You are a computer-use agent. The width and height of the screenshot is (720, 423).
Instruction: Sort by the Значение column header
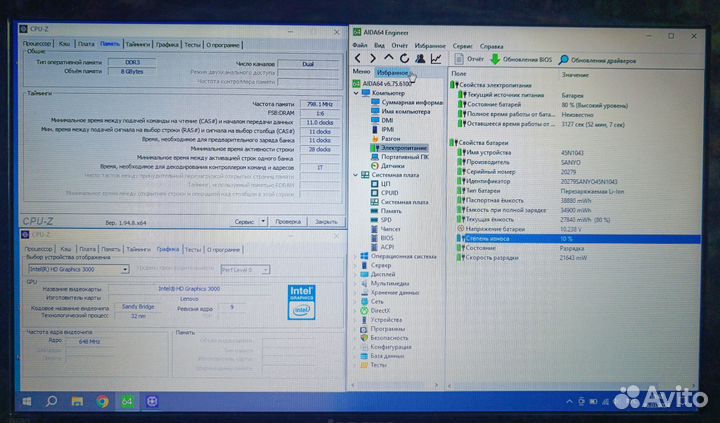point(575,74)
